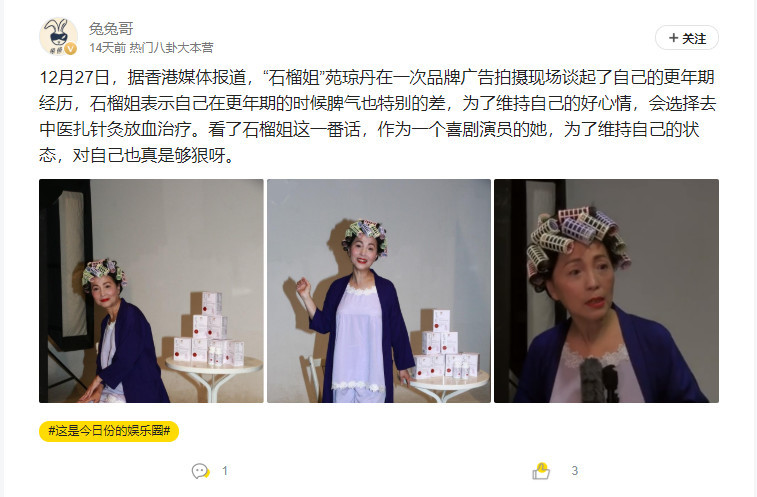Open the 热门八卦大本营 source link

click(171, 47)
